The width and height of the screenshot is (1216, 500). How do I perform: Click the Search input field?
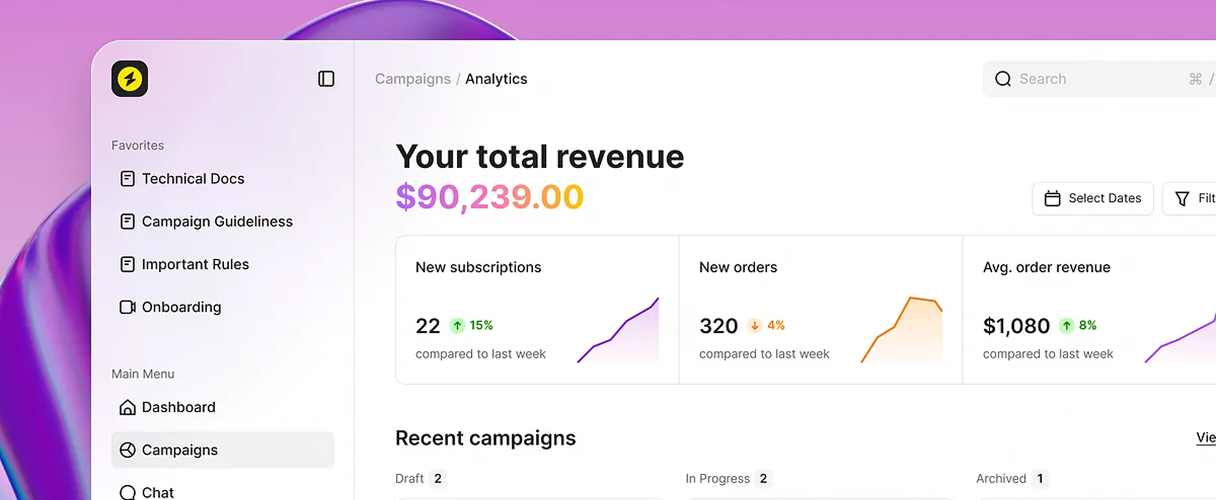click(x=1090, y=79)
